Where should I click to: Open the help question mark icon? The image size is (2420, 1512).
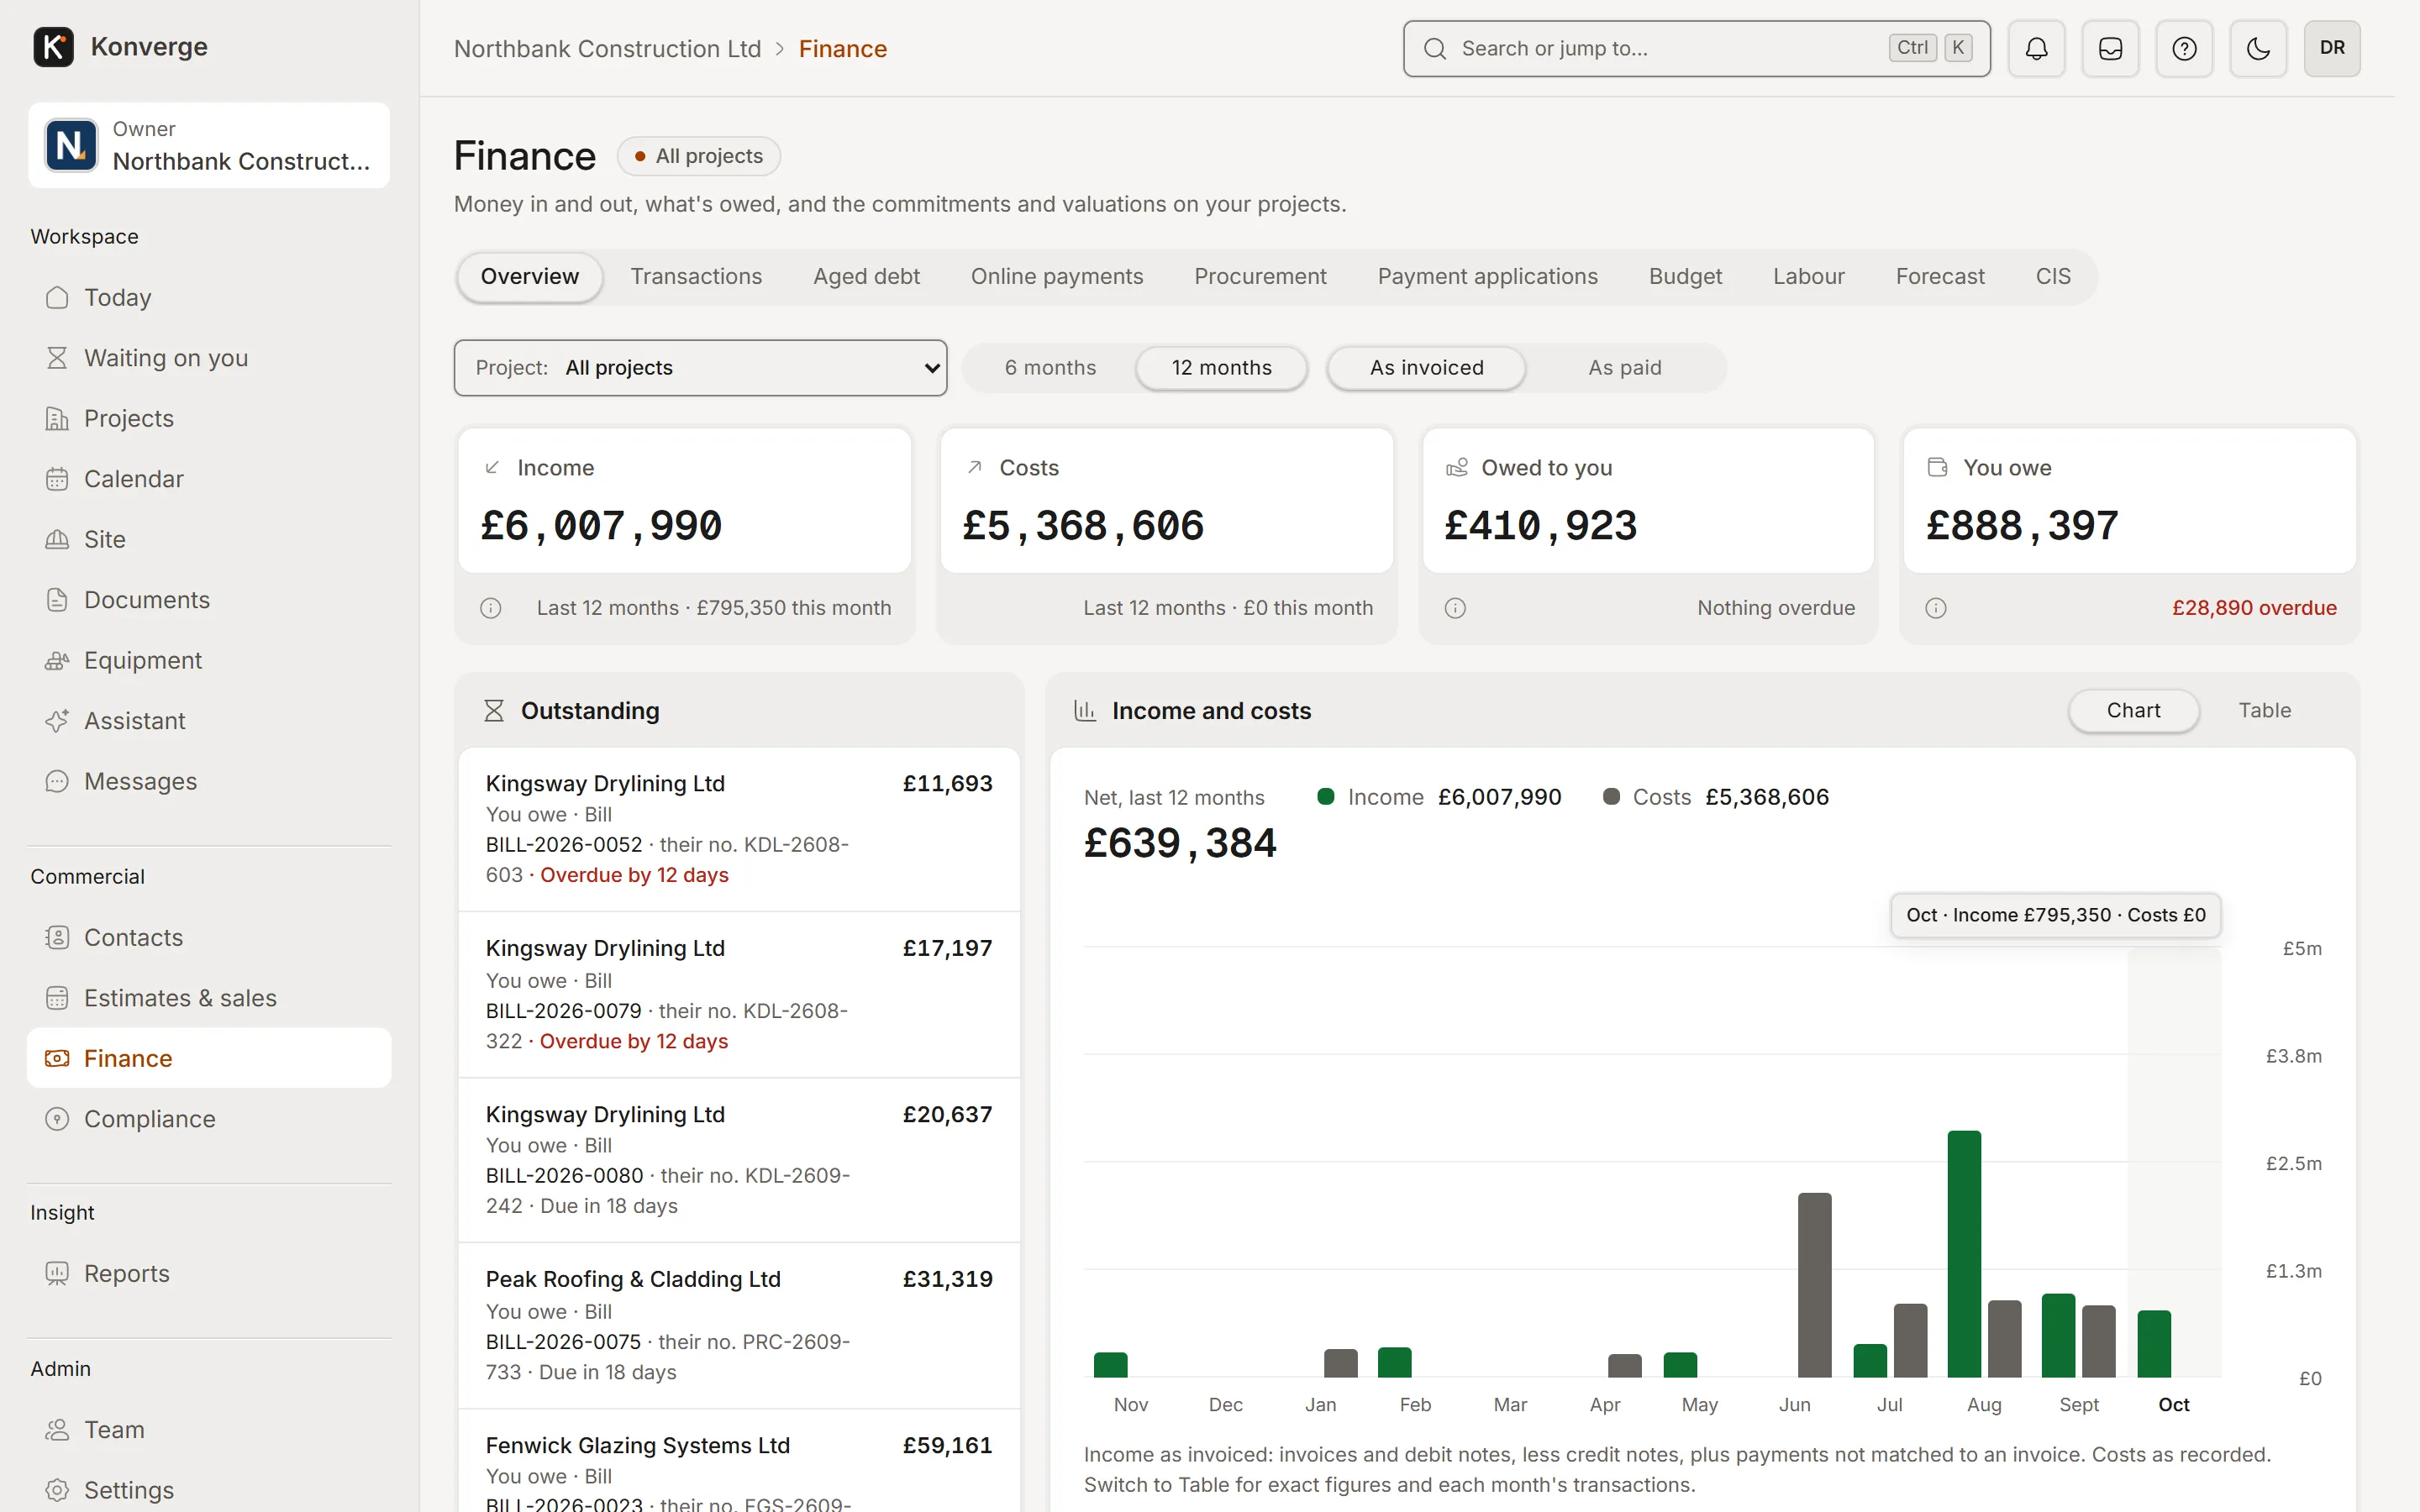pyautogui.click(x=2184, y=48)
